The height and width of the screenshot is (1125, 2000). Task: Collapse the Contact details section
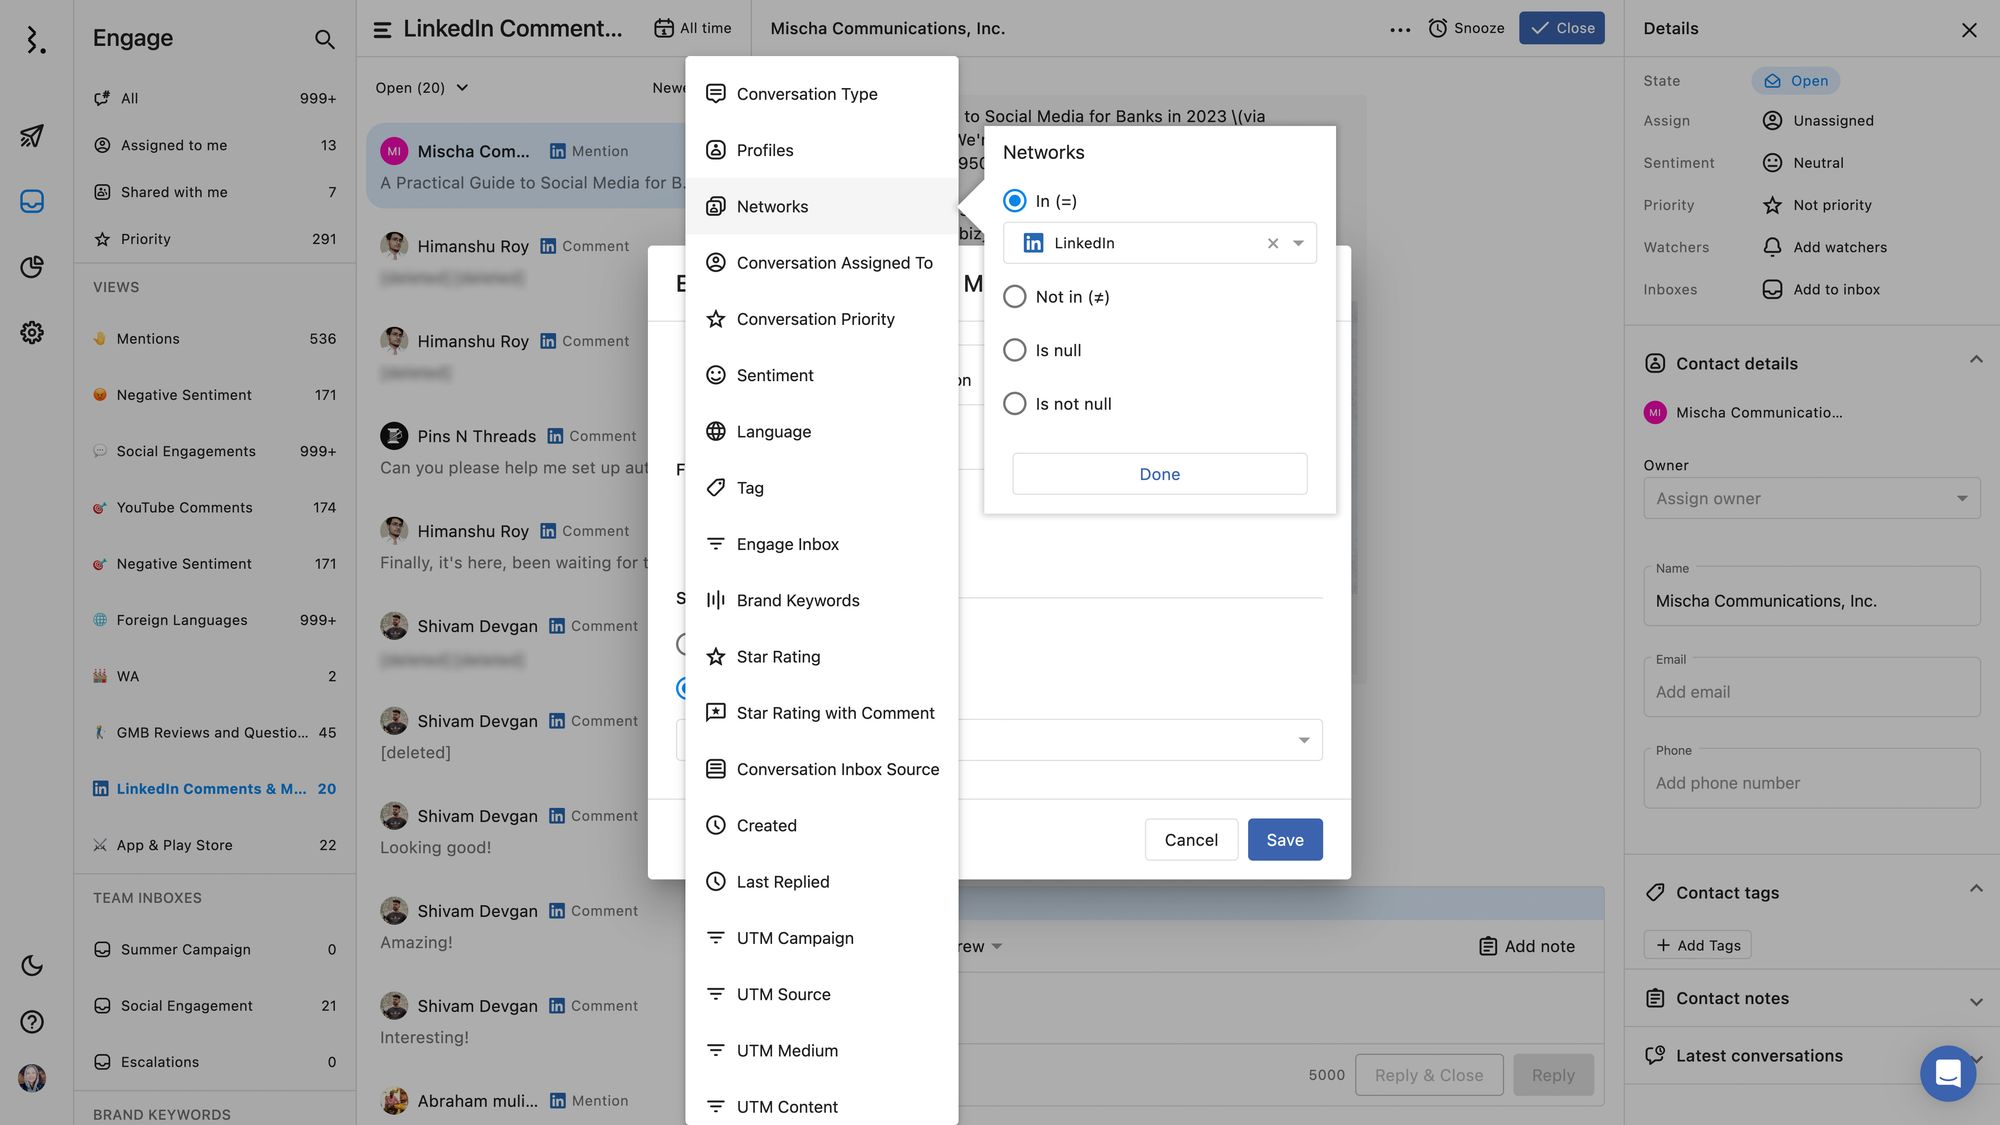click(x=1975, y=361)
